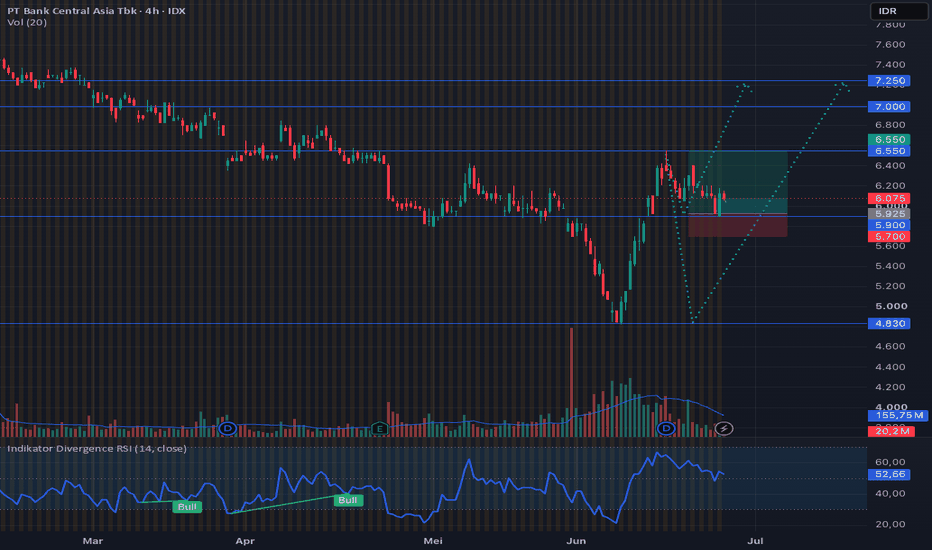Screen dimensions: 932x550
Task: Click the Jul label on time axis
Action: pos(755,541)
